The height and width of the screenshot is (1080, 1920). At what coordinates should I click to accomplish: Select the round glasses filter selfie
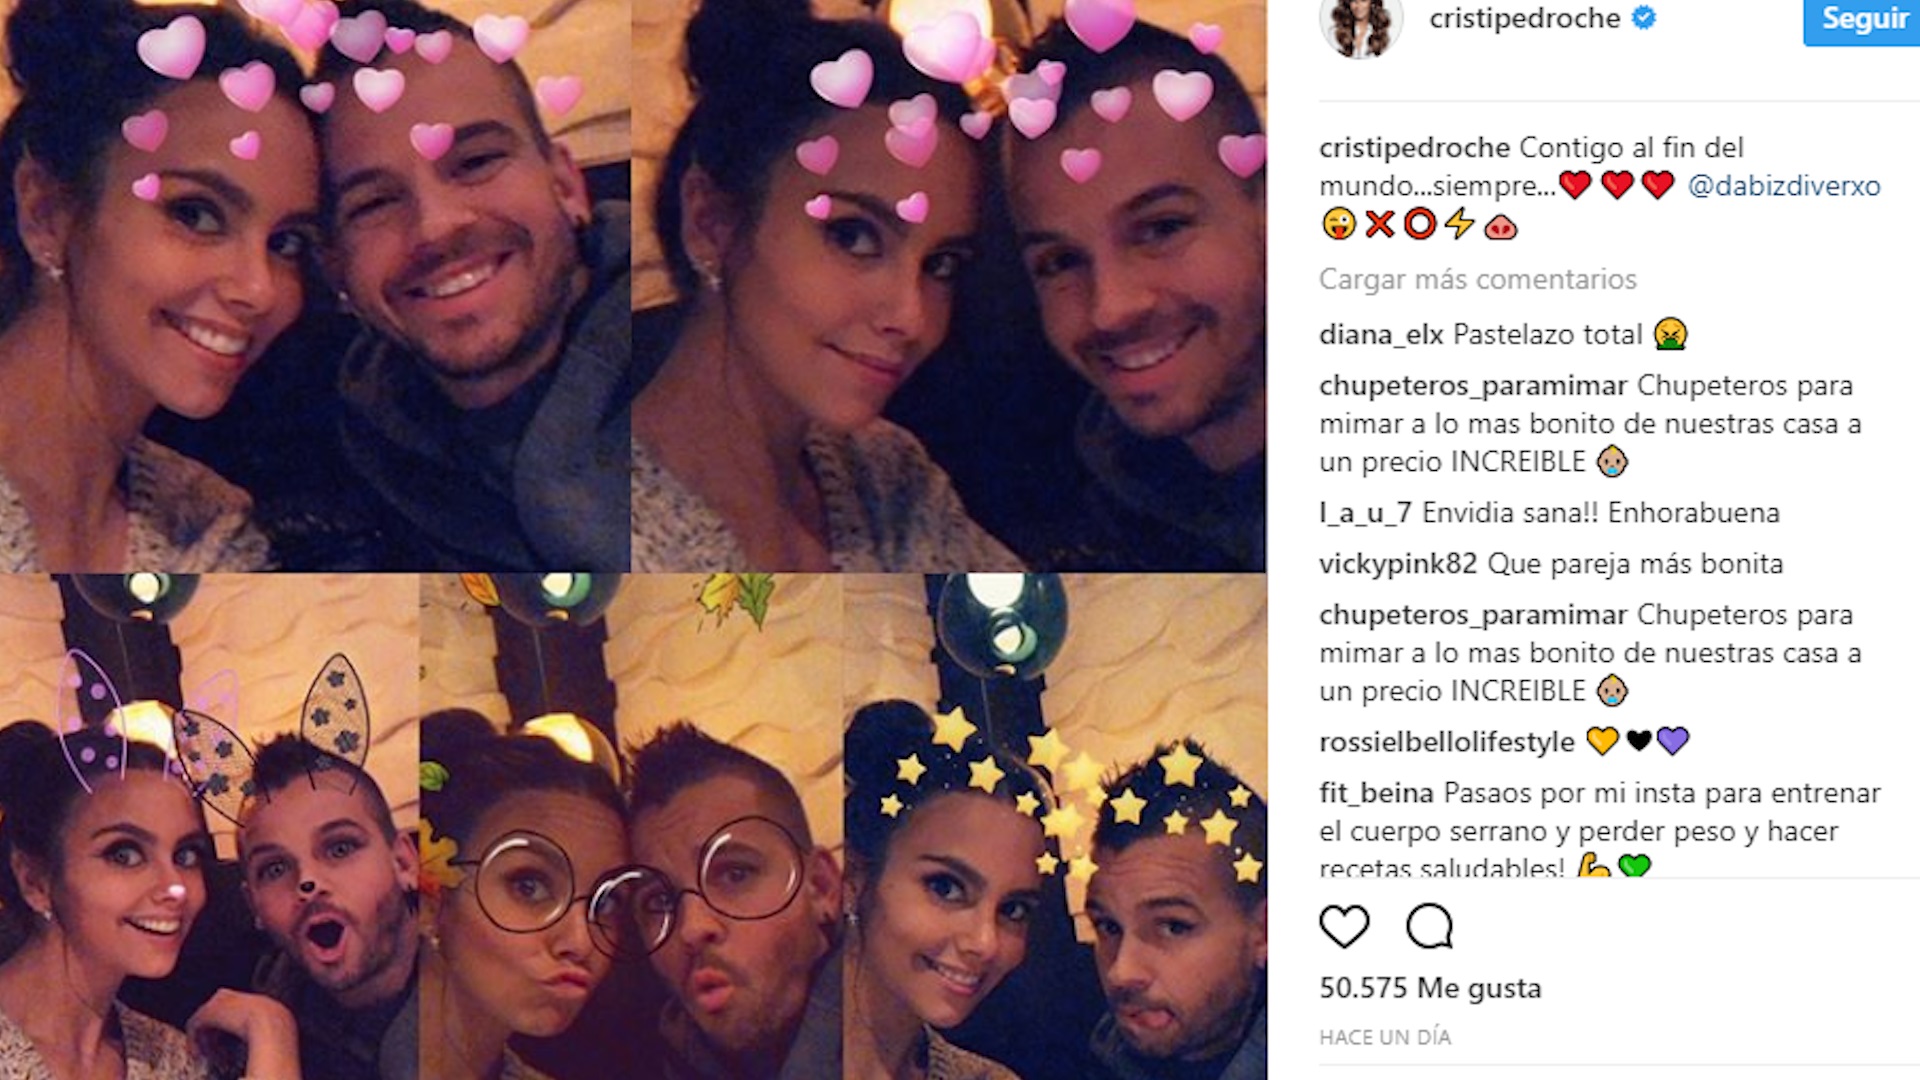coord(631,827)
